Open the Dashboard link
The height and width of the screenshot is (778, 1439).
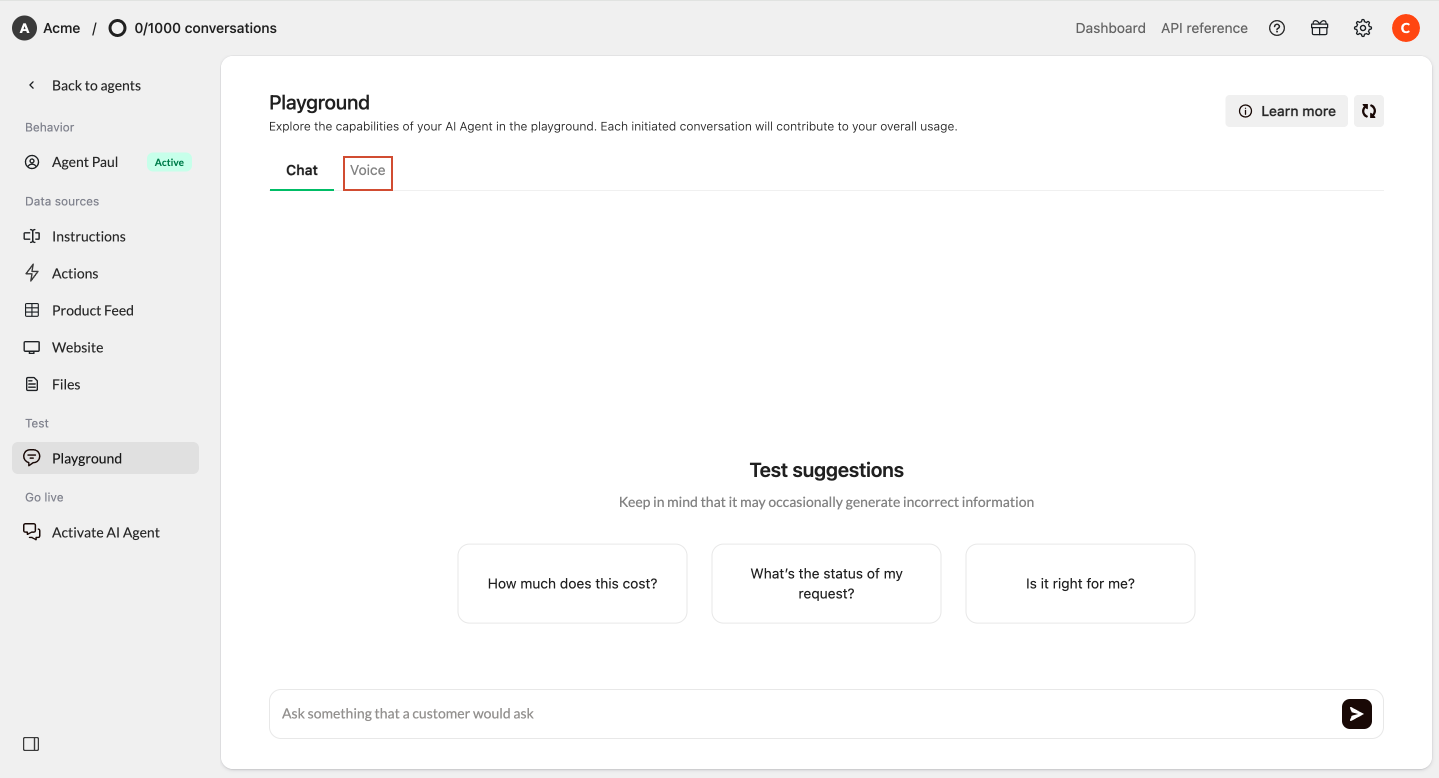tap(1110, 28)
